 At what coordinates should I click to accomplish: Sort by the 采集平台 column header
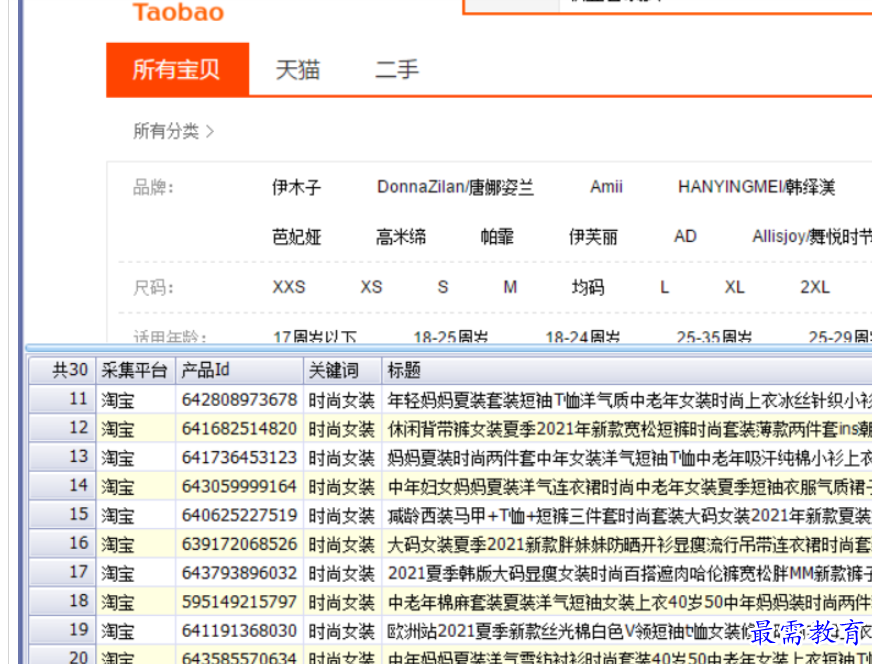point(136,370)
